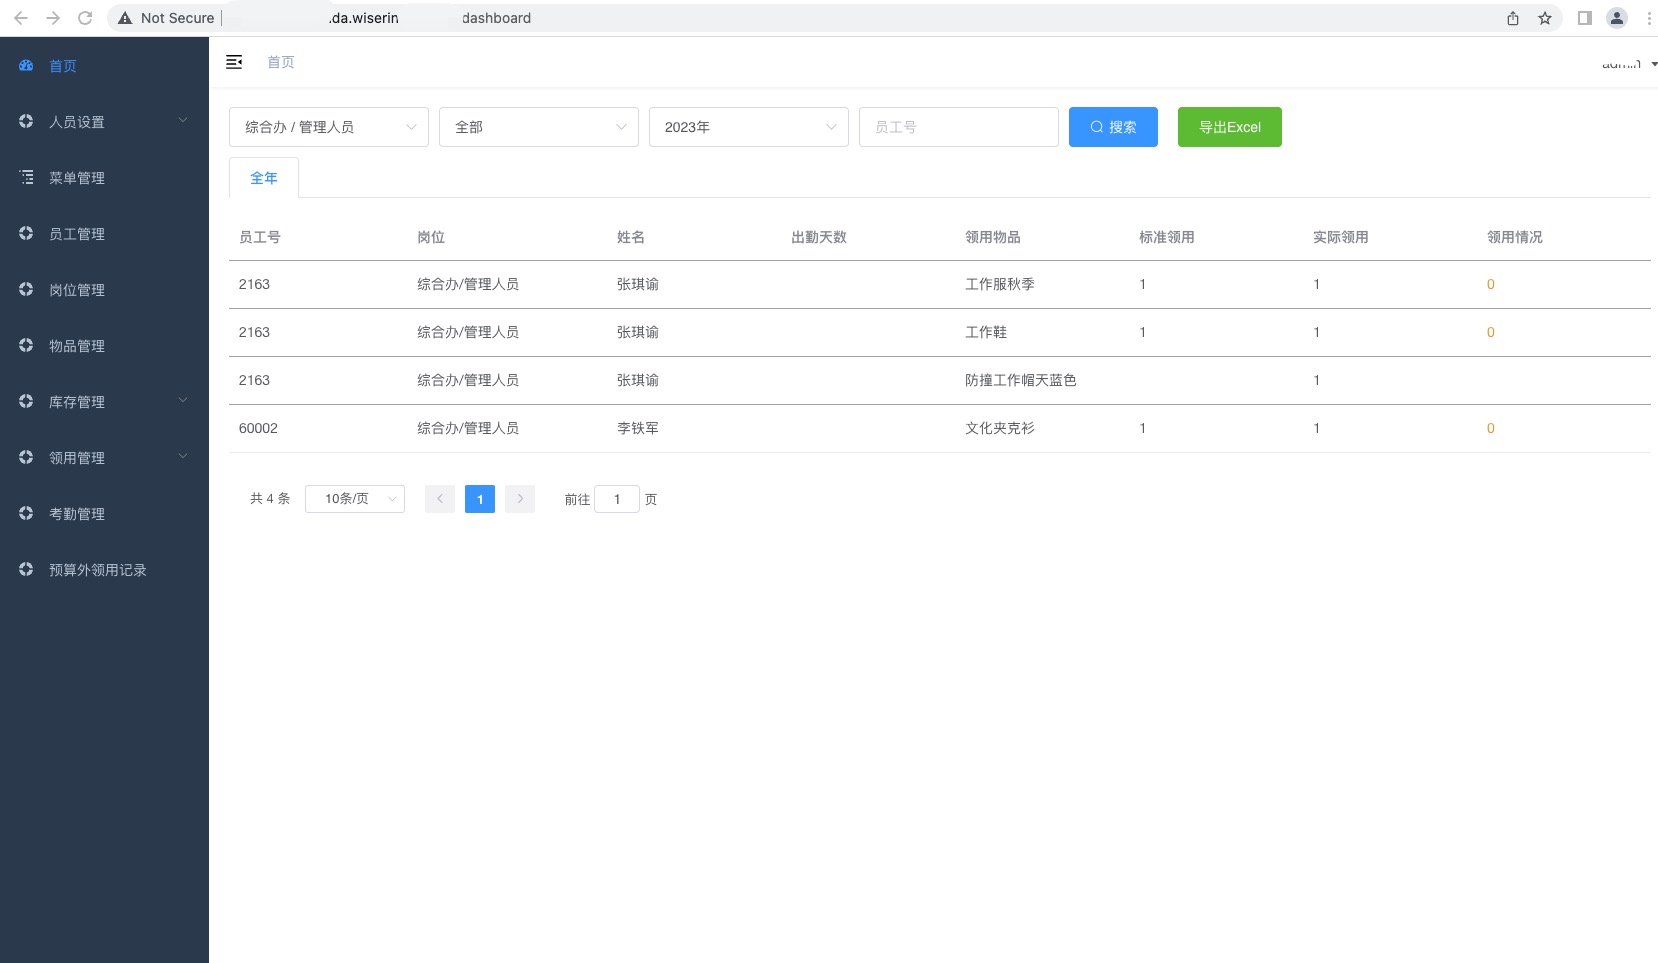The height and width of the screenshot is (963, 1658).
Task: Toggle the sidebar collapse hamburger icon
Action: [234, 62]
